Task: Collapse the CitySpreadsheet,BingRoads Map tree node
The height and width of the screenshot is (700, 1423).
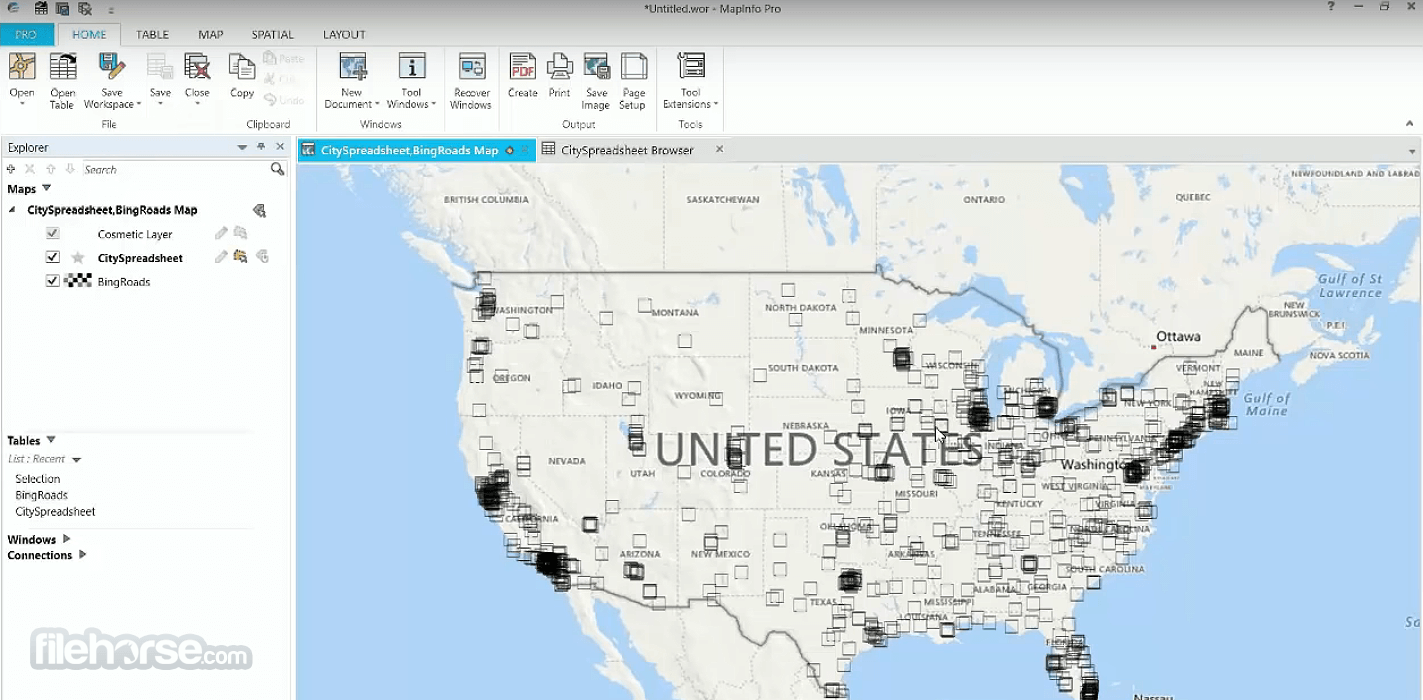Action: coord(13,210)
